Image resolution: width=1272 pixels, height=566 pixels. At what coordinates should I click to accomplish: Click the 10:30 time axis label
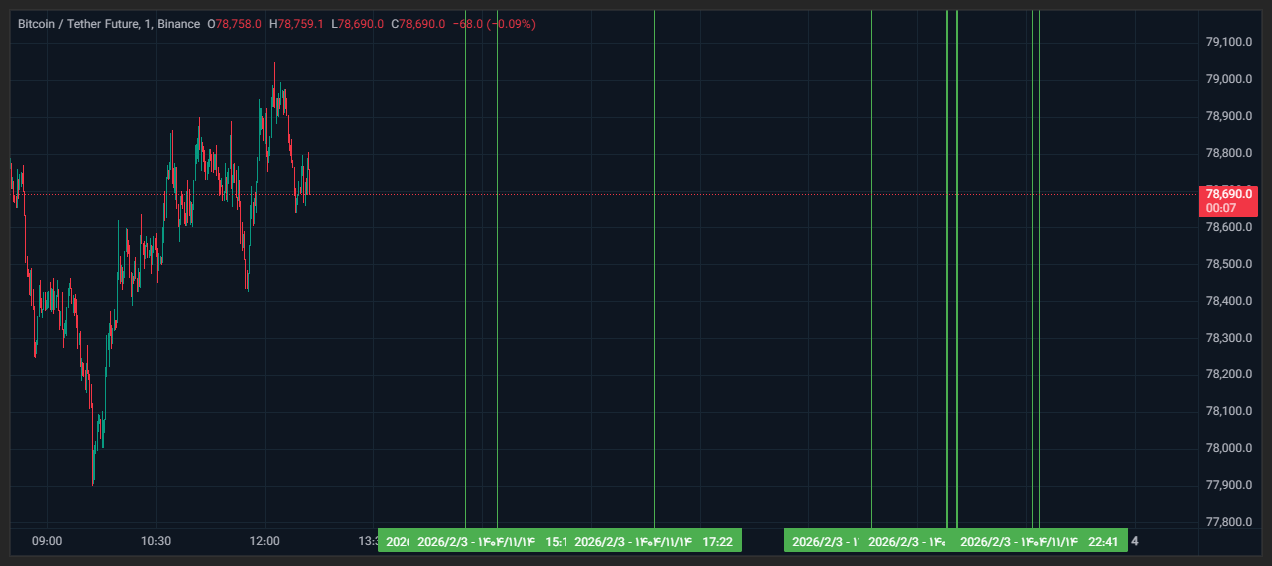[x=156, y=541]
